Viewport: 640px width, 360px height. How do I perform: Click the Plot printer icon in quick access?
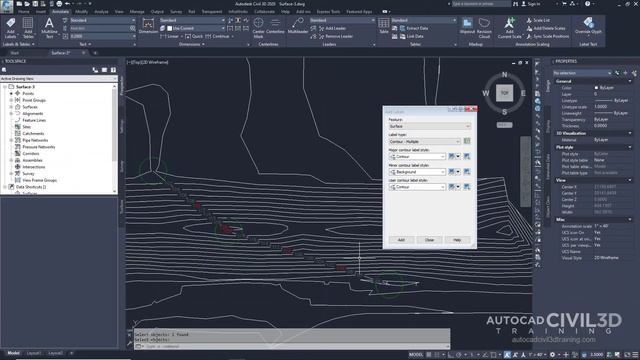click(x=59, y=4)
